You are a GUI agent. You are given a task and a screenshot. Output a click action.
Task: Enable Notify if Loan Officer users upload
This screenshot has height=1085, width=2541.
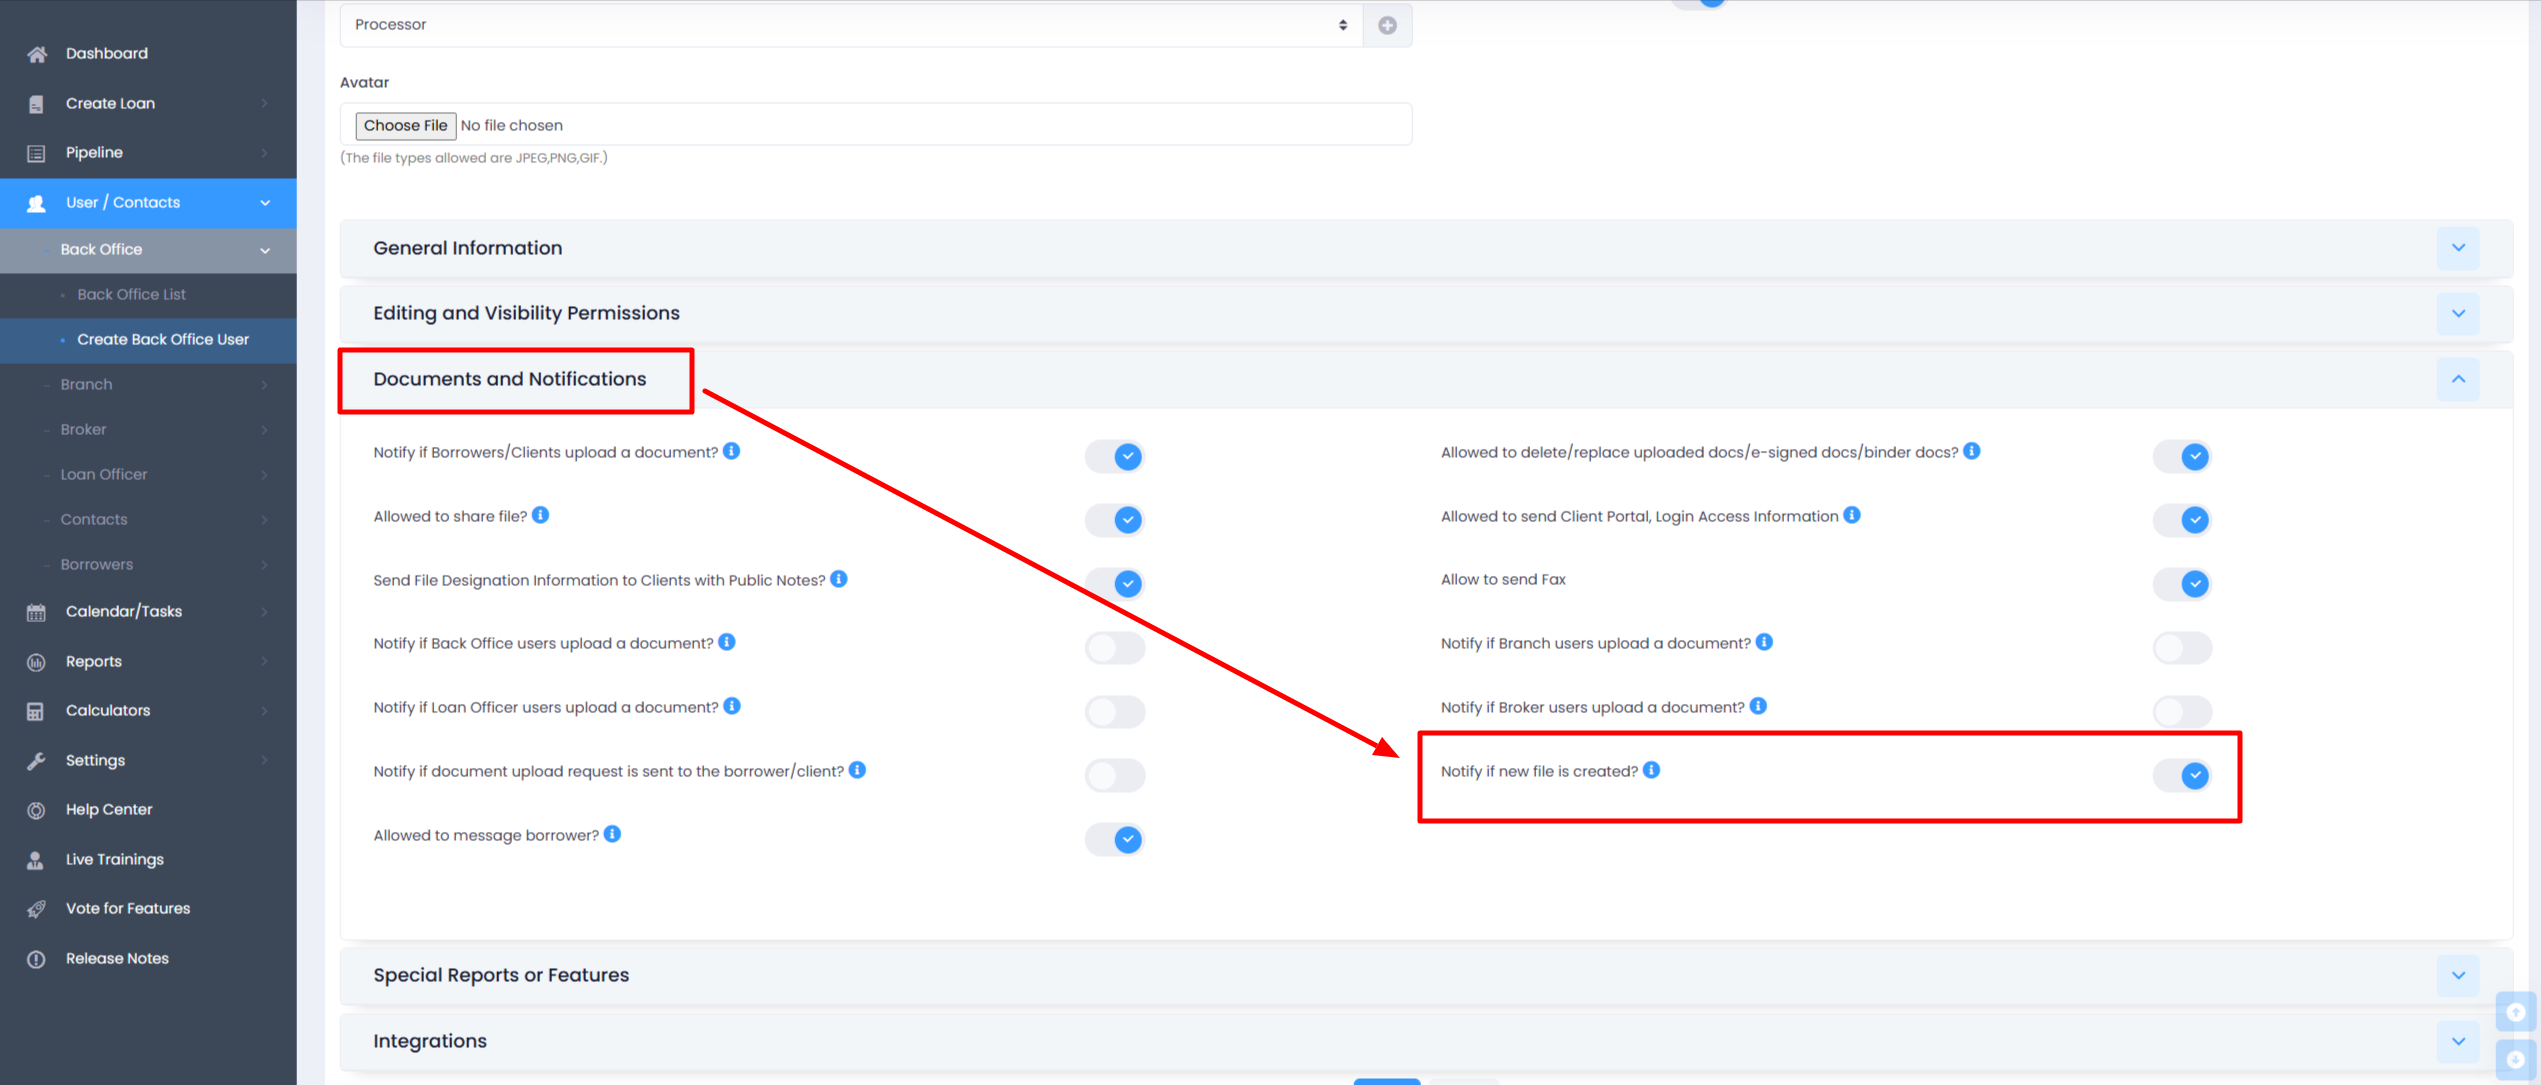(1115, 712)
